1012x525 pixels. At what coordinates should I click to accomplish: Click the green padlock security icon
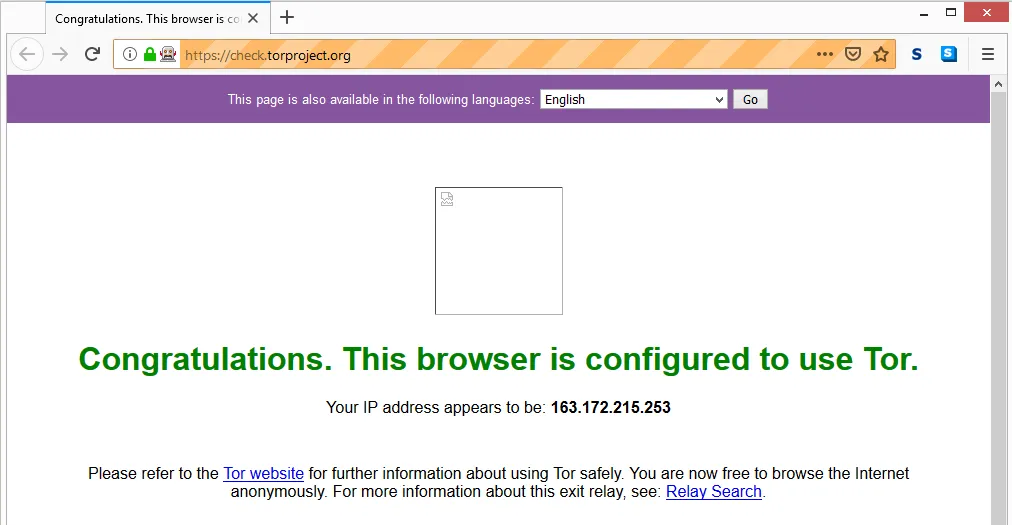[149, 54]
